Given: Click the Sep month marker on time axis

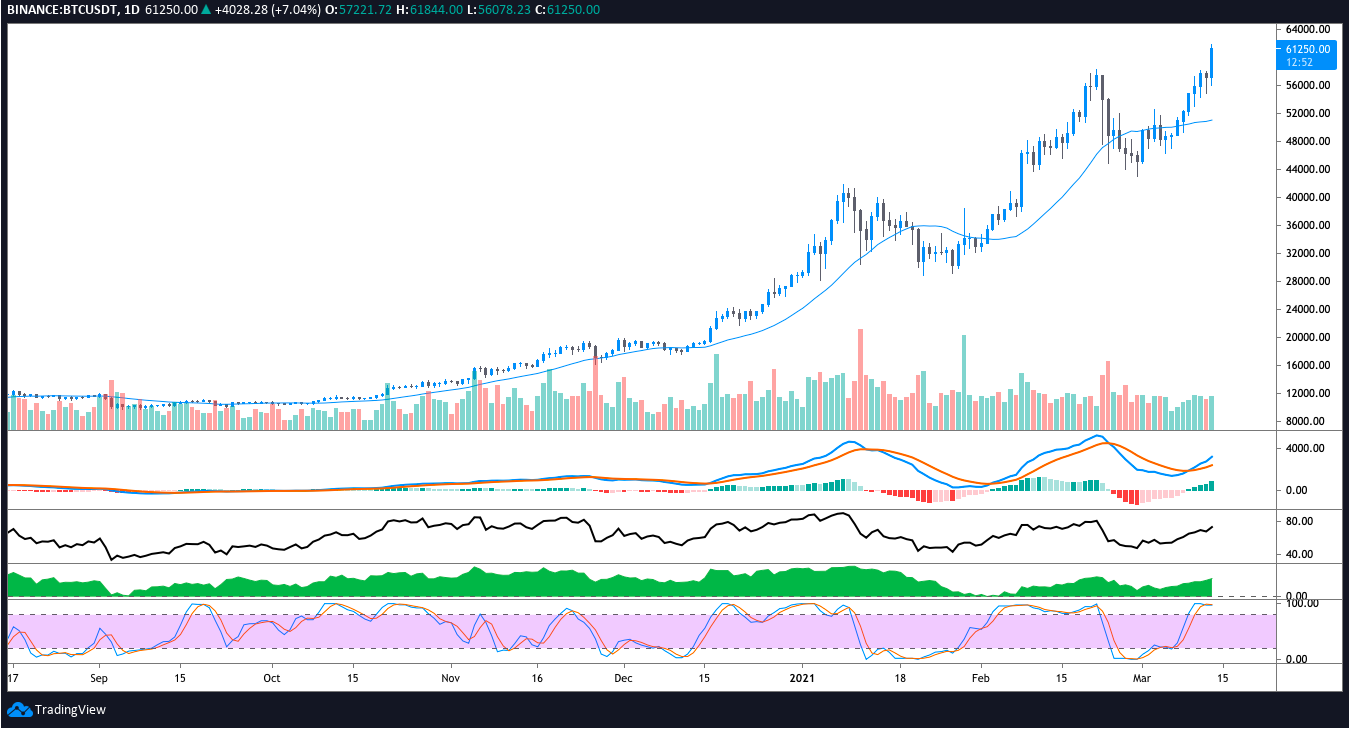Looking at the screenshot, I should coord(98,677).
